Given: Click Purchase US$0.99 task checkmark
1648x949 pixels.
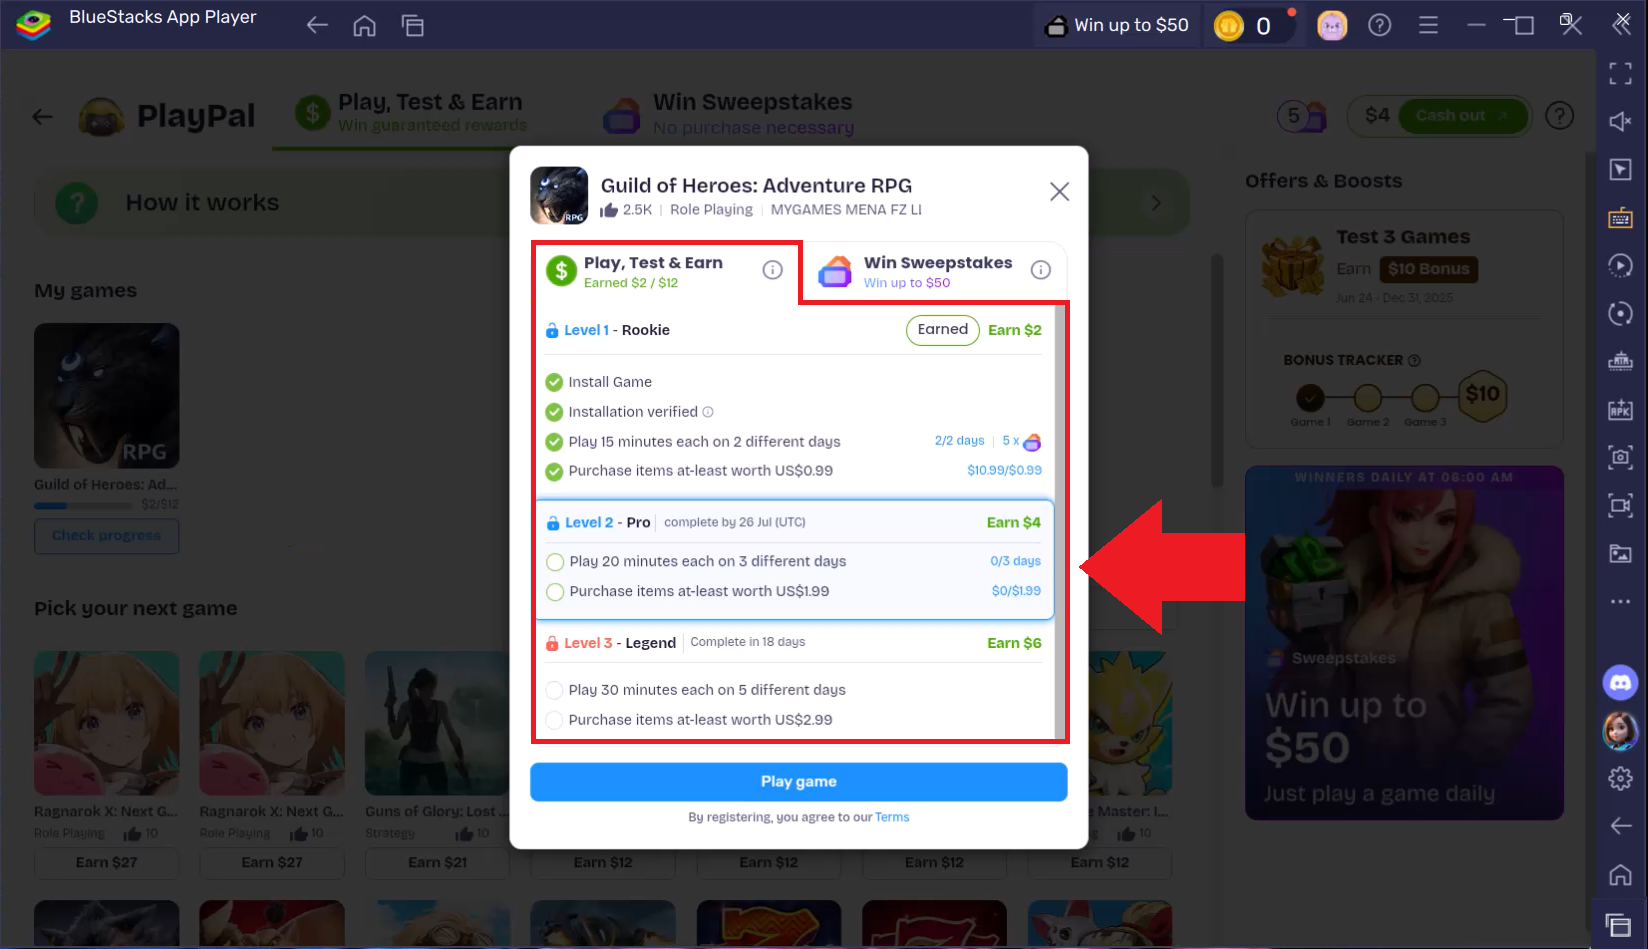Looking at the screenshot, I should [x=554, y=471].
